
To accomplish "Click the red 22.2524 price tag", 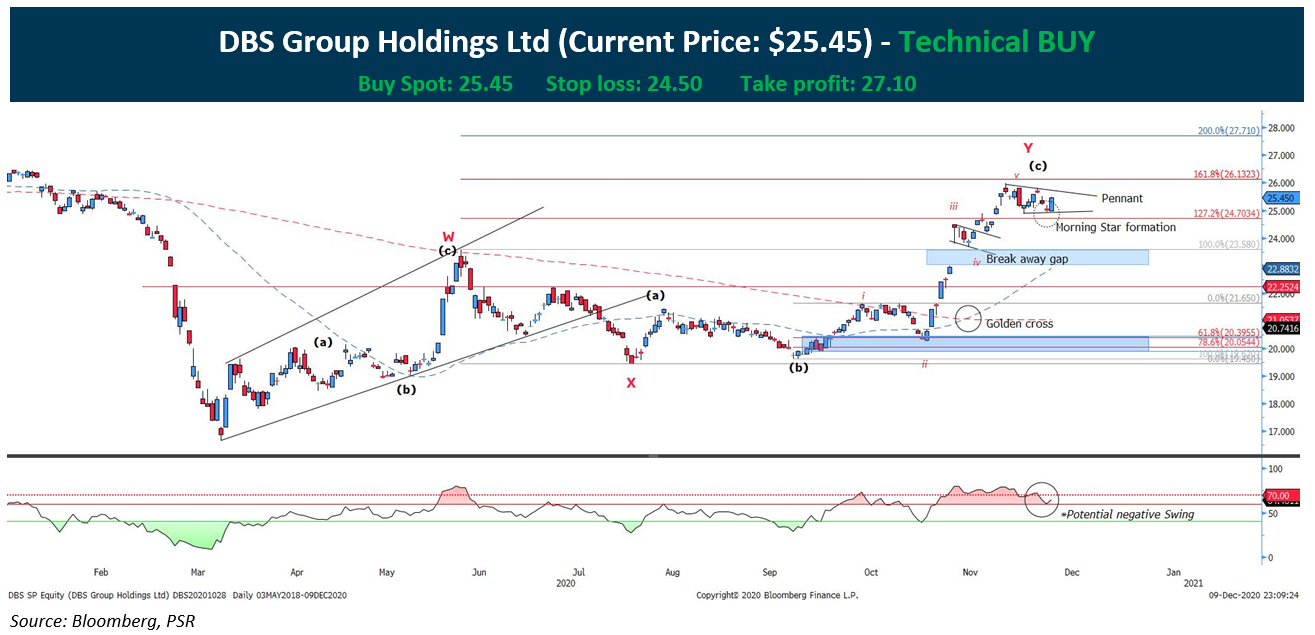I will (1283, 286).
